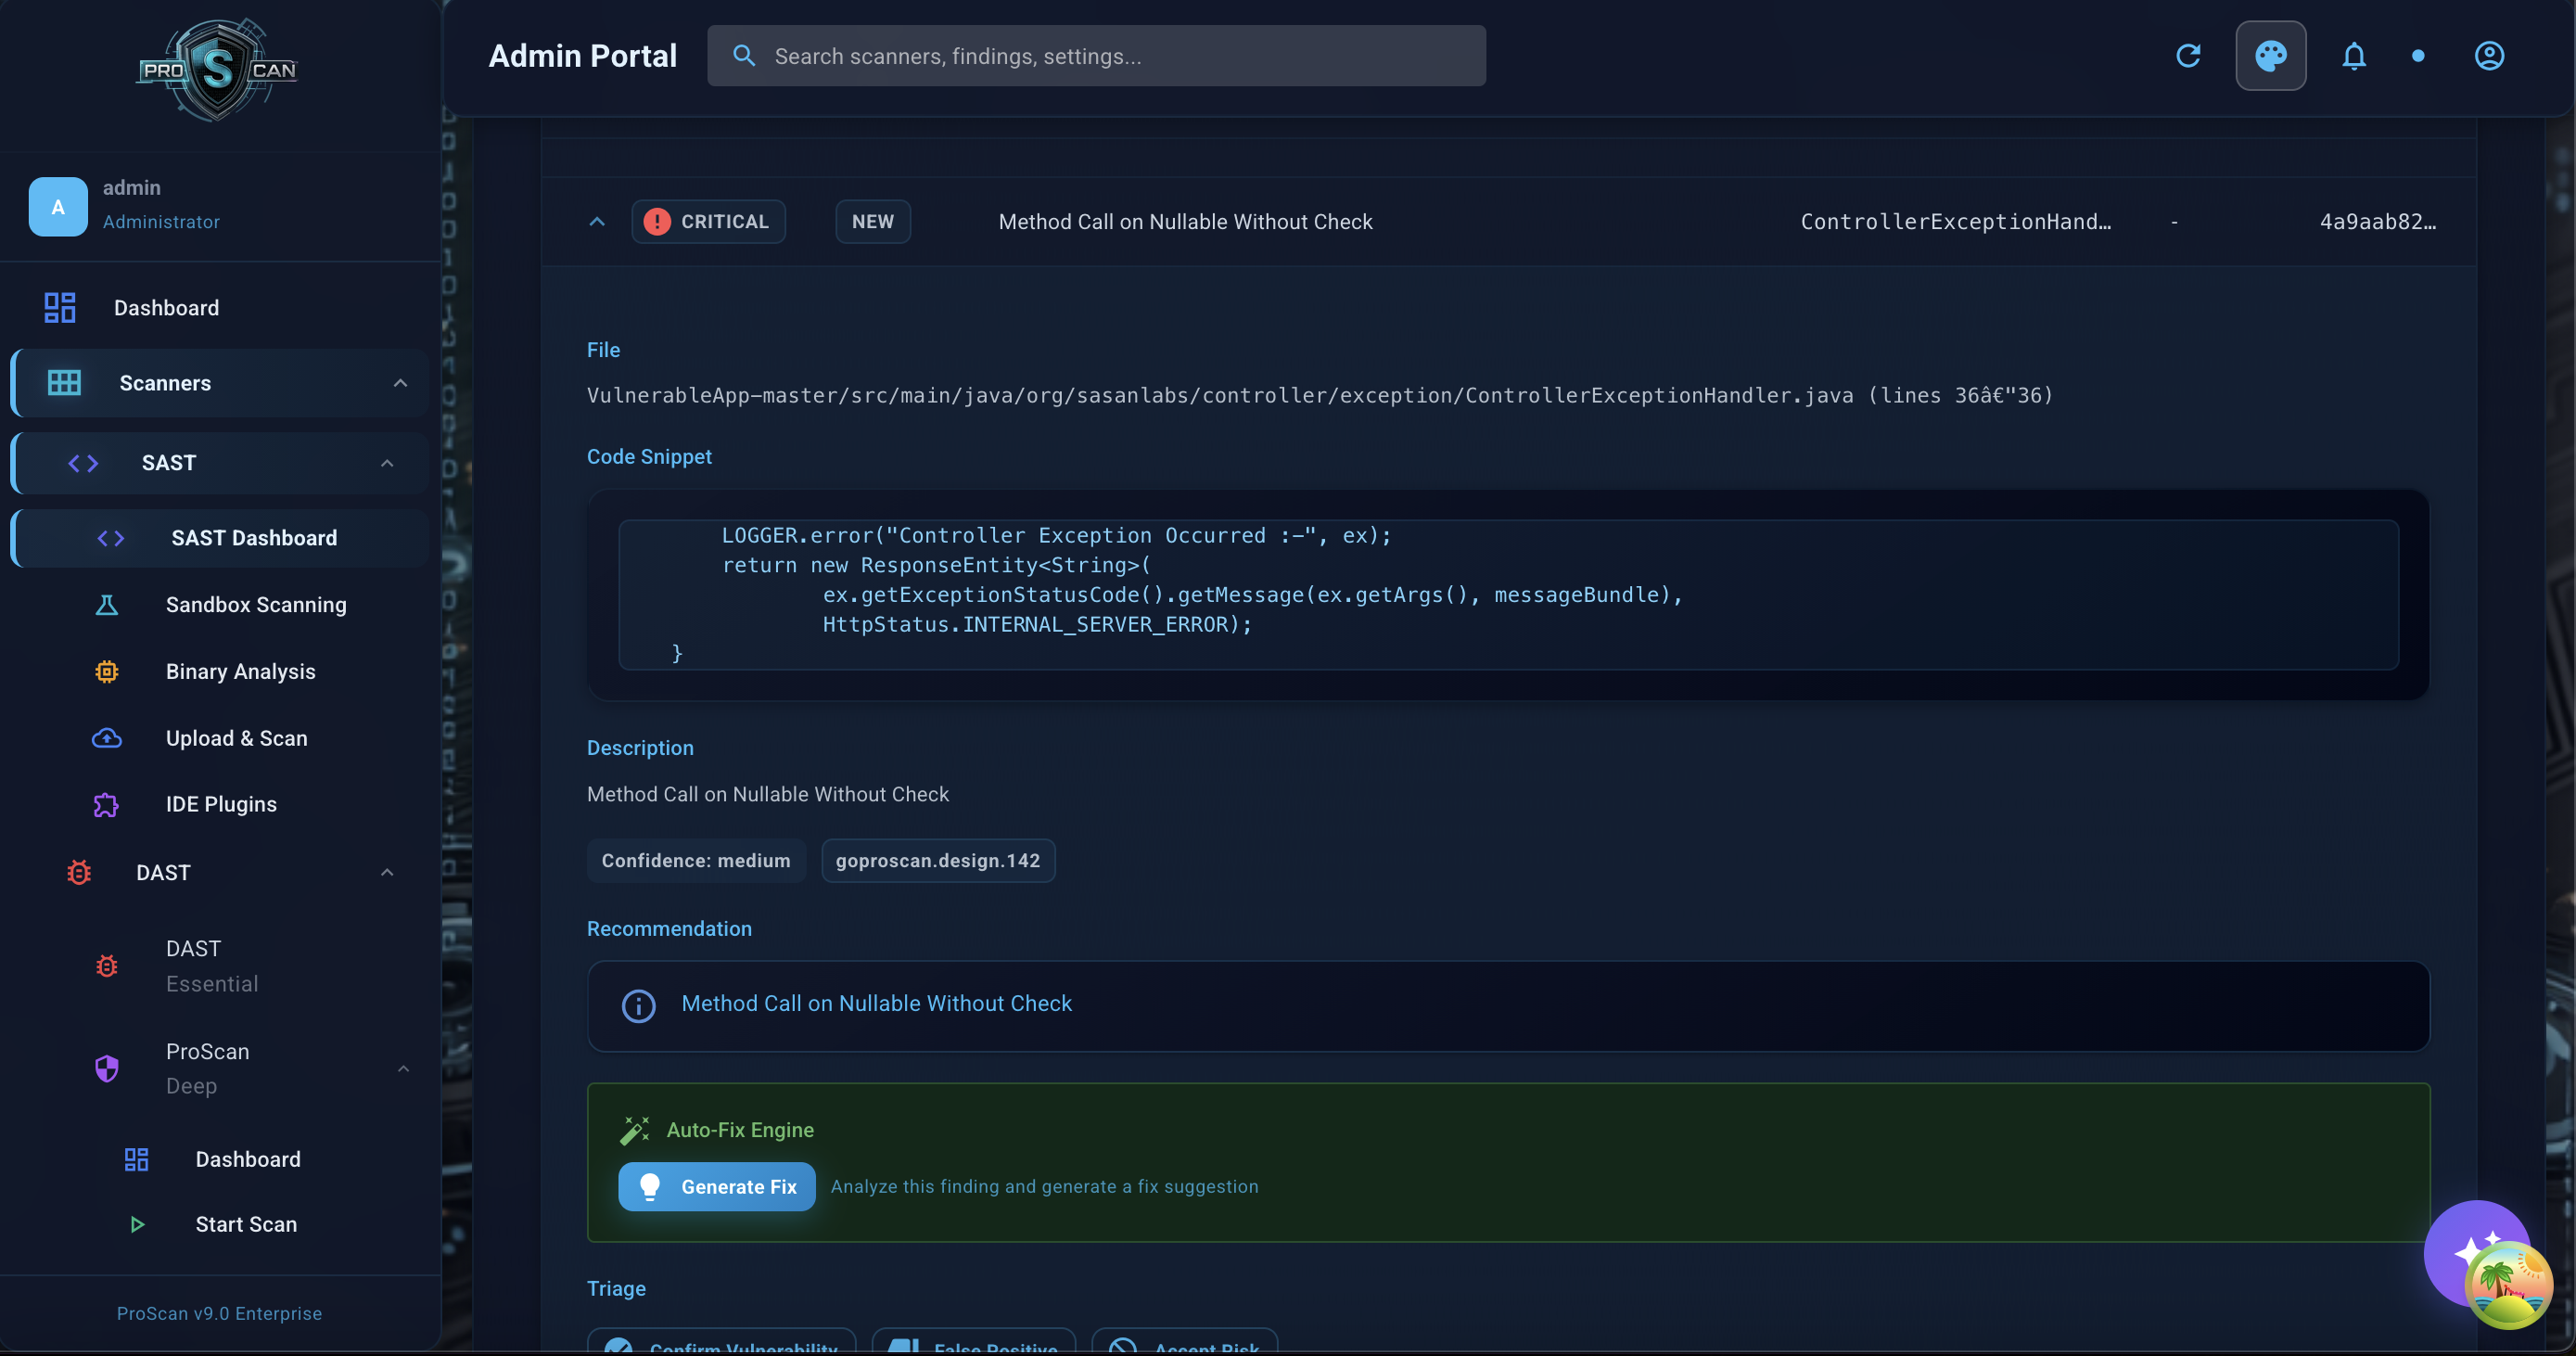
Task: Open the theme palette icon
Action: pos(2270,56)
